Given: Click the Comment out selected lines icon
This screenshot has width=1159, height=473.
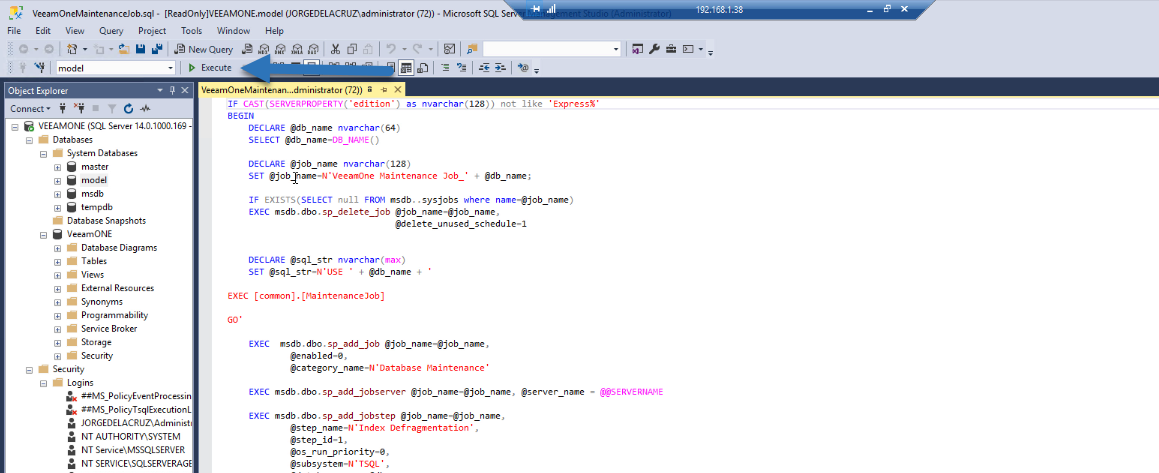Looking at the screenshot, I should [445, 68].
